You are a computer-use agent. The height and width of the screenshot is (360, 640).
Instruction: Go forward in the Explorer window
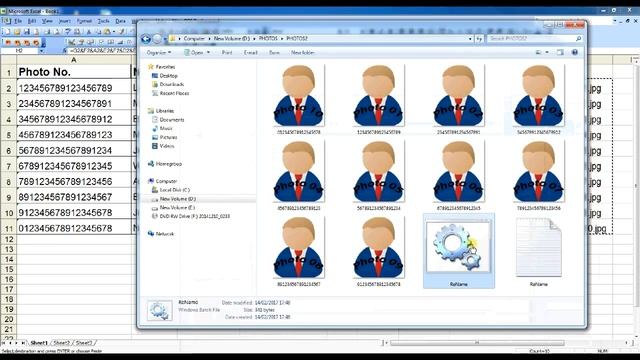157,39
